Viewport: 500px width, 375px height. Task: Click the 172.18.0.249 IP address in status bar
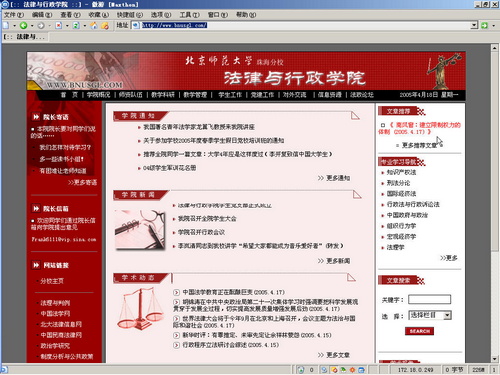click(415, 370)
